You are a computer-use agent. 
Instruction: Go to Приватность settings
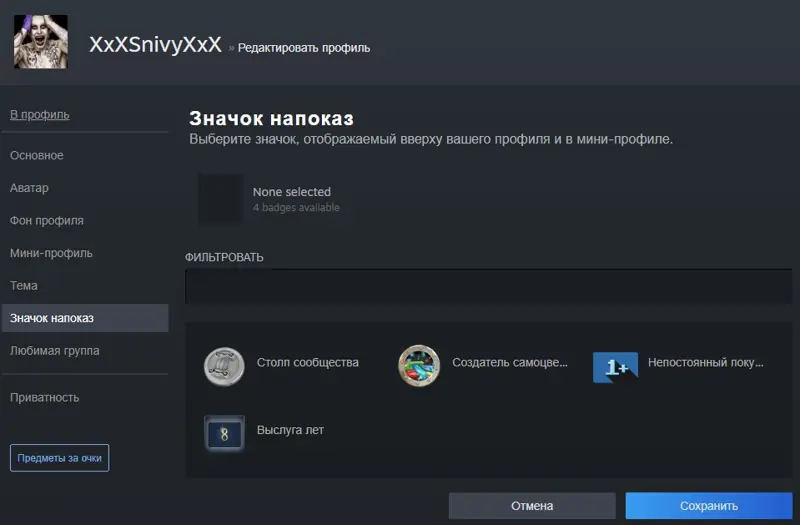click(x=44, y=397)
